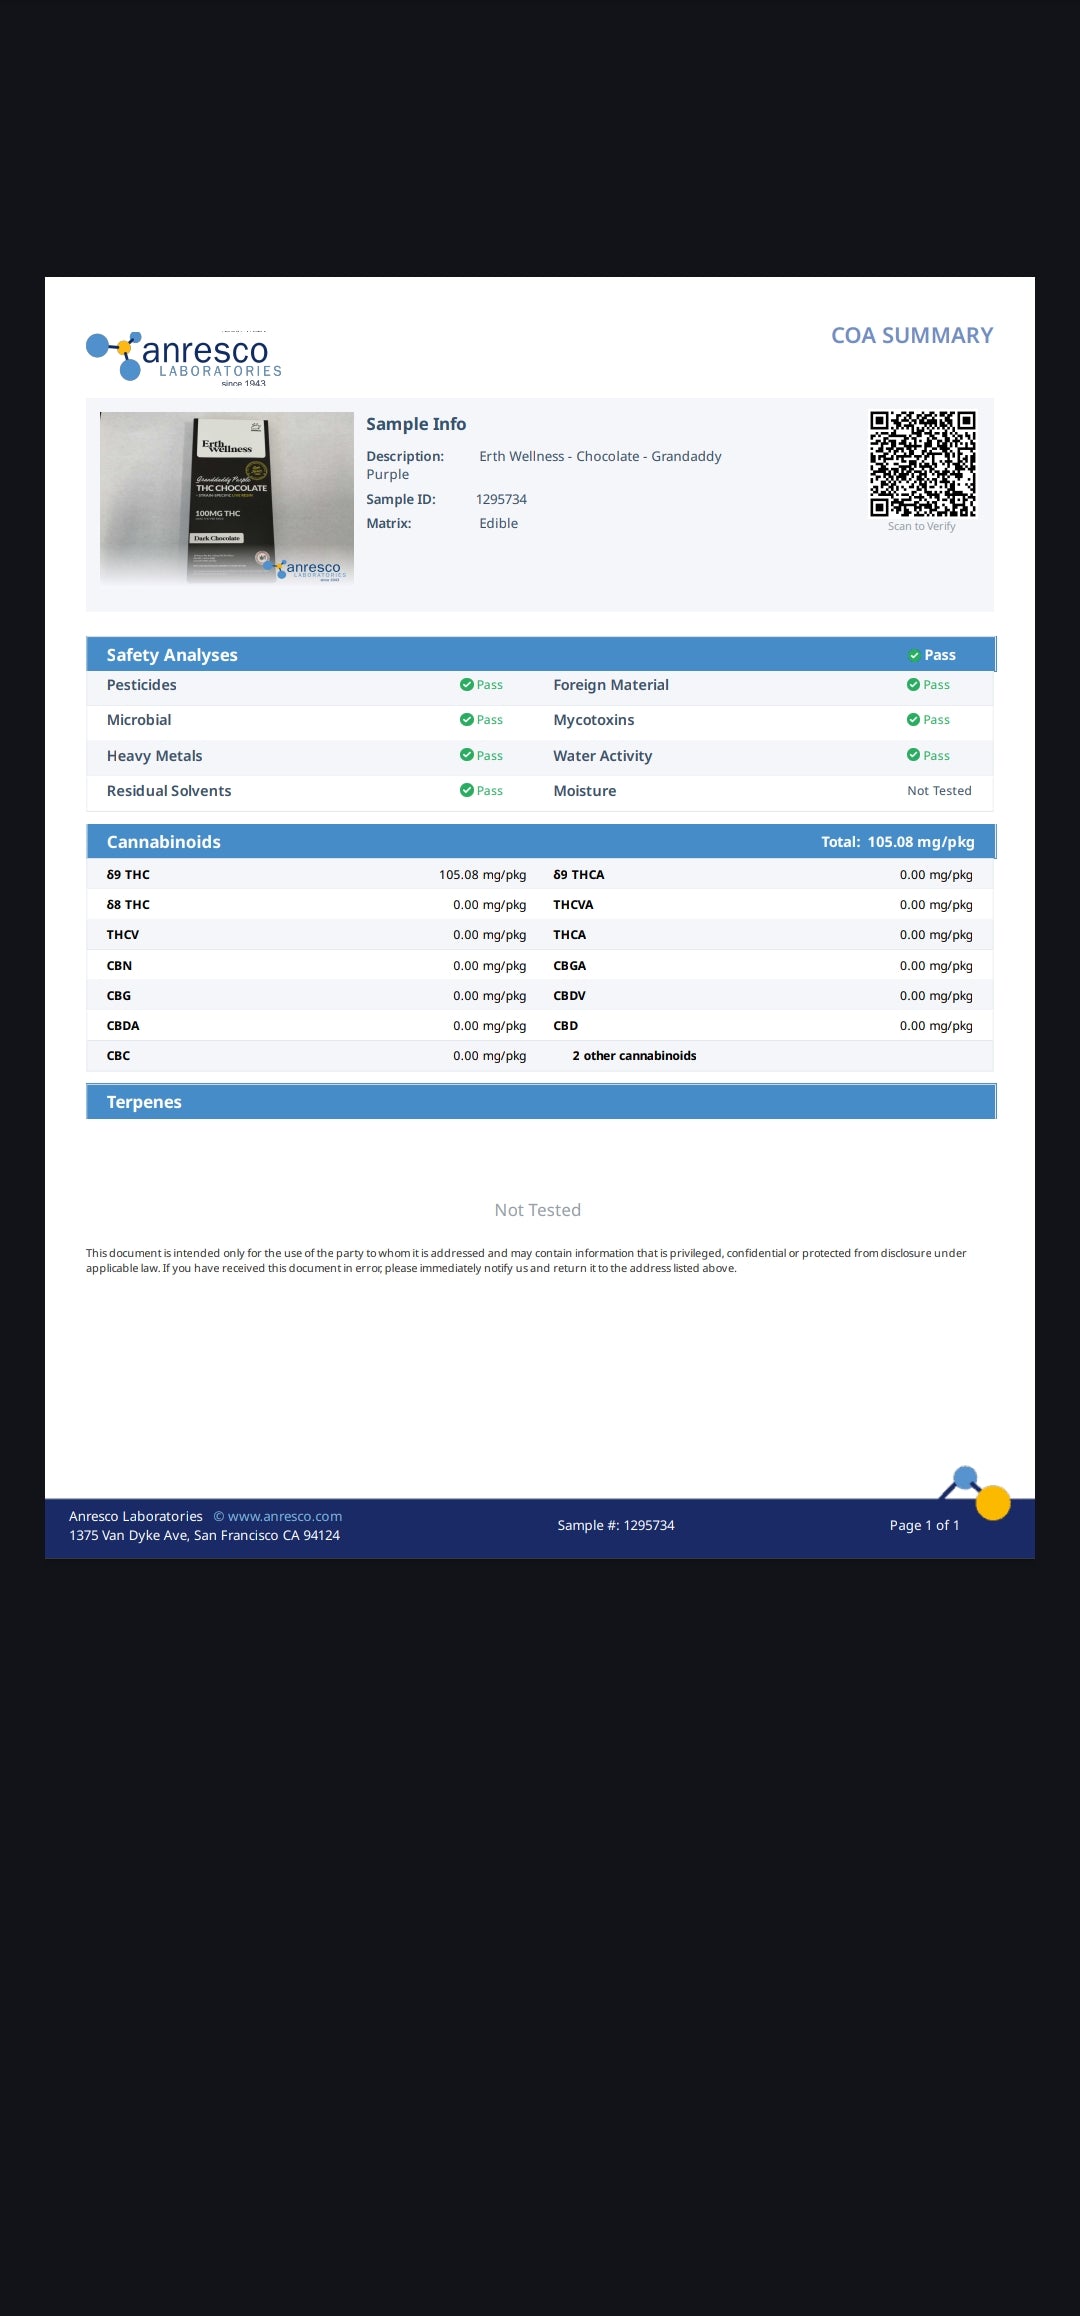
Task: Click the δ9 THC 105.08 mg/pkg value
Action: click(482, 875)
